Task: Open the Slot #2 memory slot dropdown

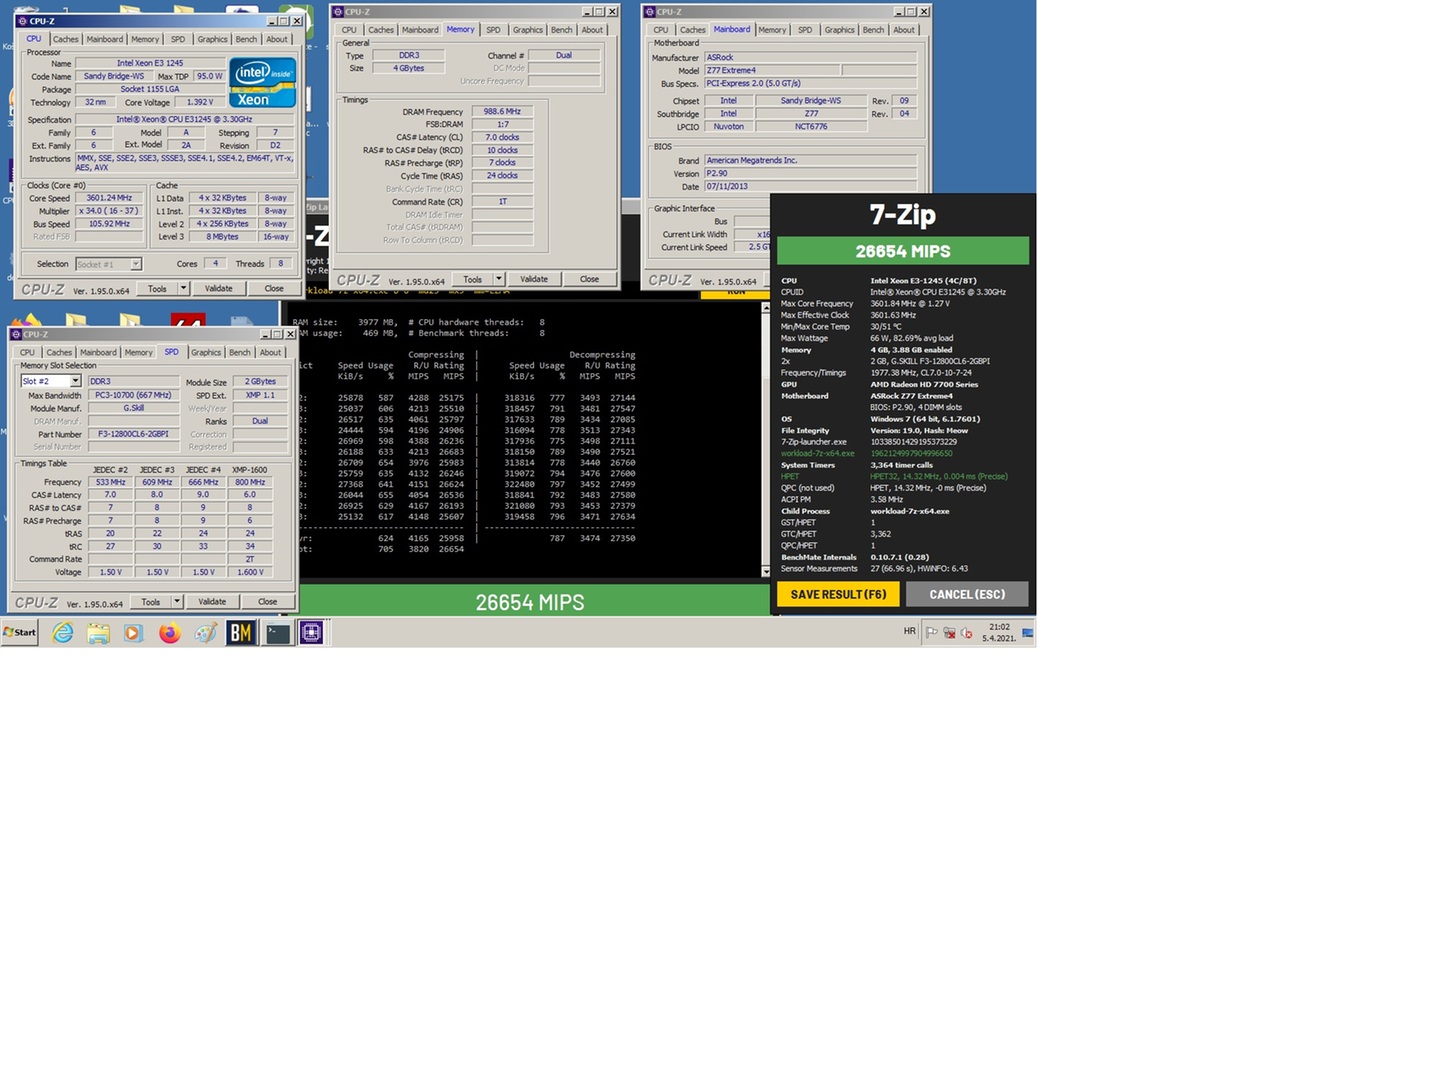Action: (x=75, y=381)
